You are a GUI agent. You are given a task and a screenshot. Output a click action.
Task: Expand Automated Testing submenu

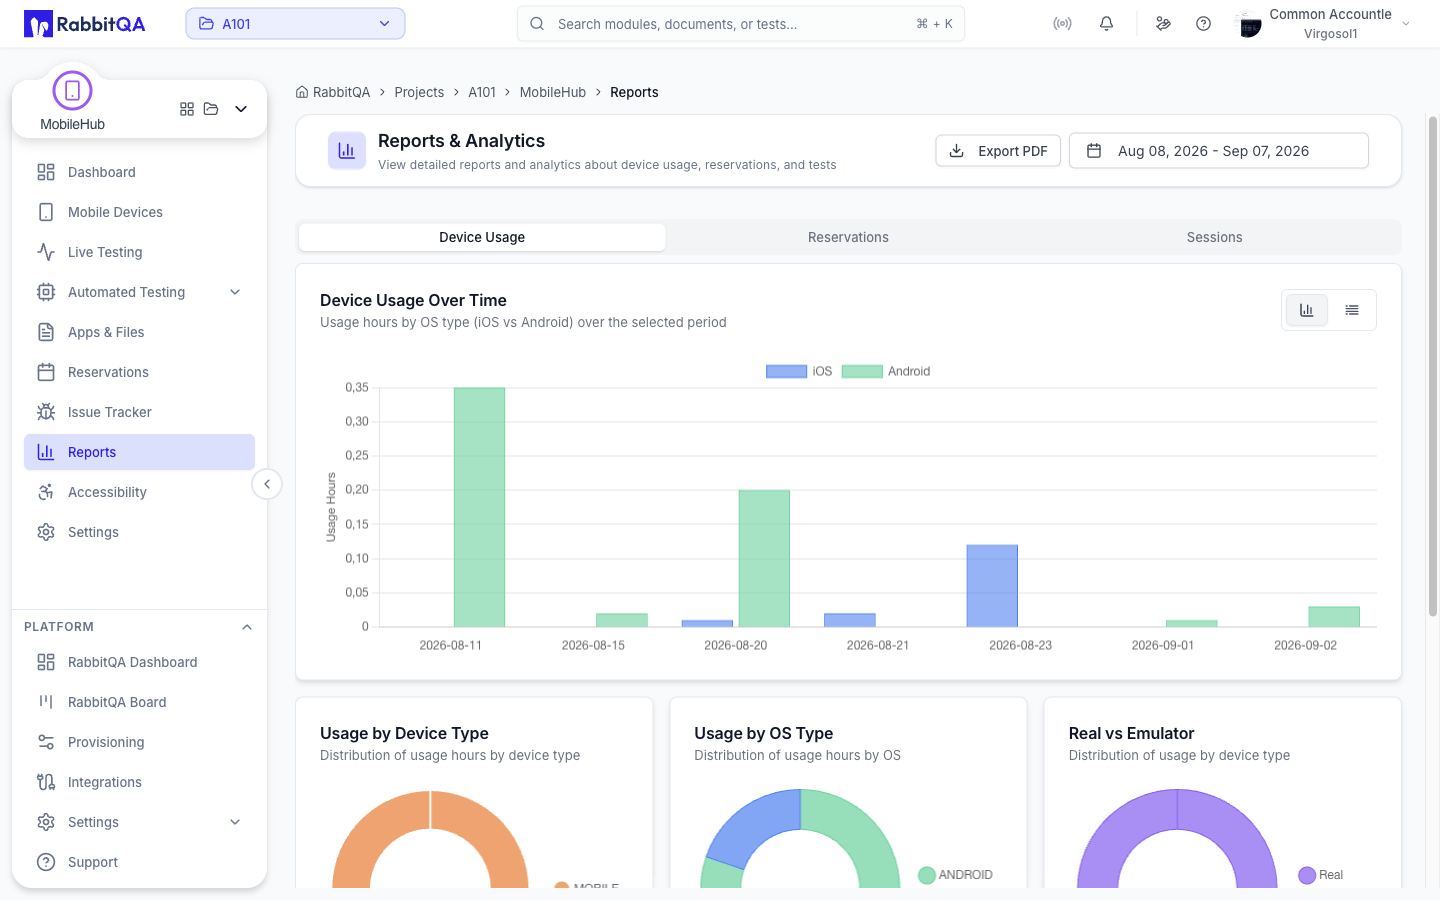235,292
